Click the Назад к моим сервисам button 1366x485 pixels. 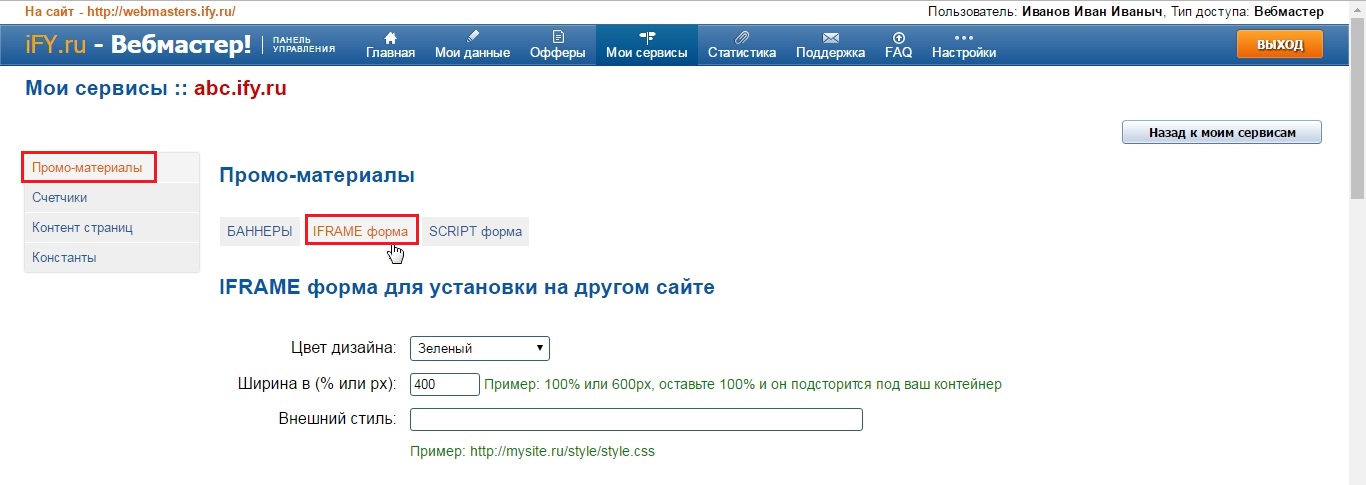(1221, 132)
